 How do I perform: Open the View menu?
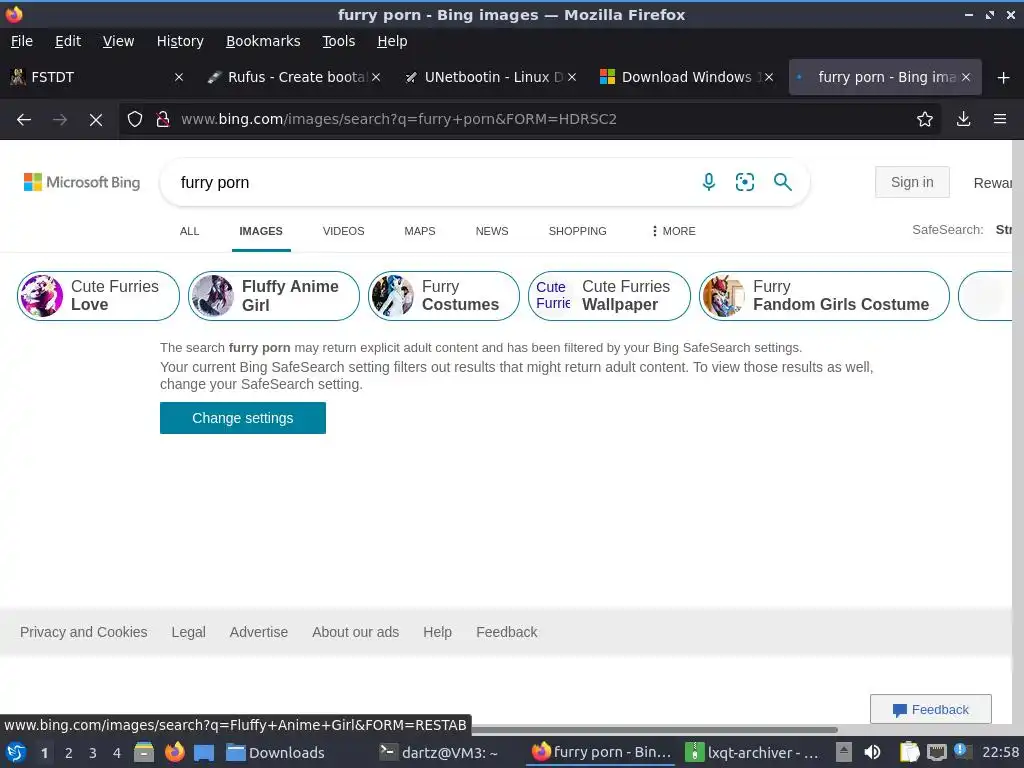118,41
